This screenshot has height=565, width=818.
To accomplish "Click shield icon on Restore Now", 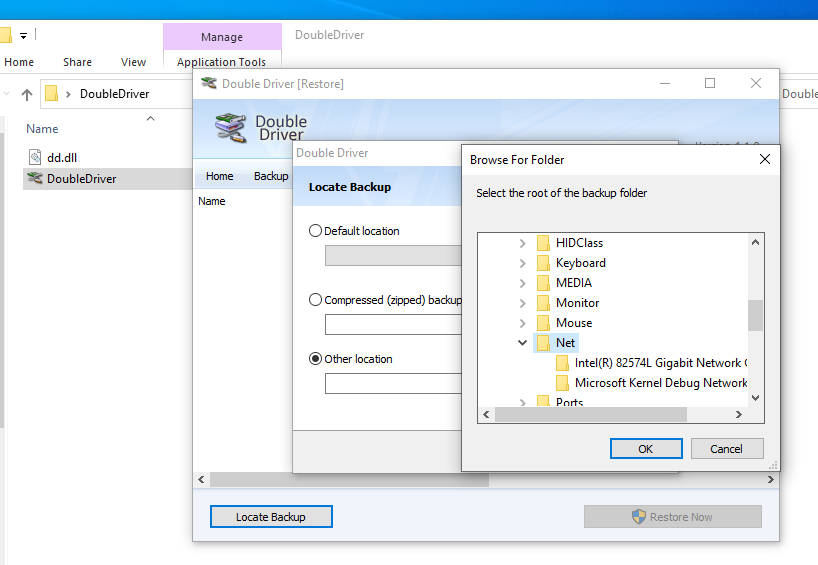I will pos(639,516).
